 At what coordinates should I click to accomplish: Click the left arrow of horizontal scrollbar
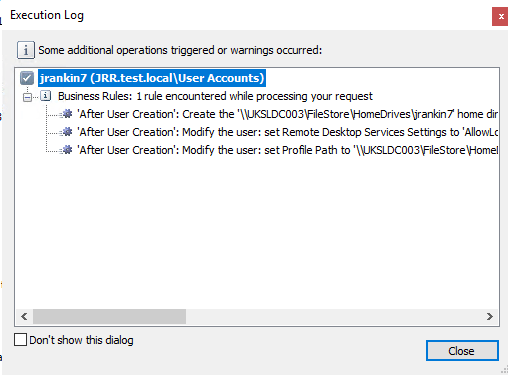tap(24, 316)
